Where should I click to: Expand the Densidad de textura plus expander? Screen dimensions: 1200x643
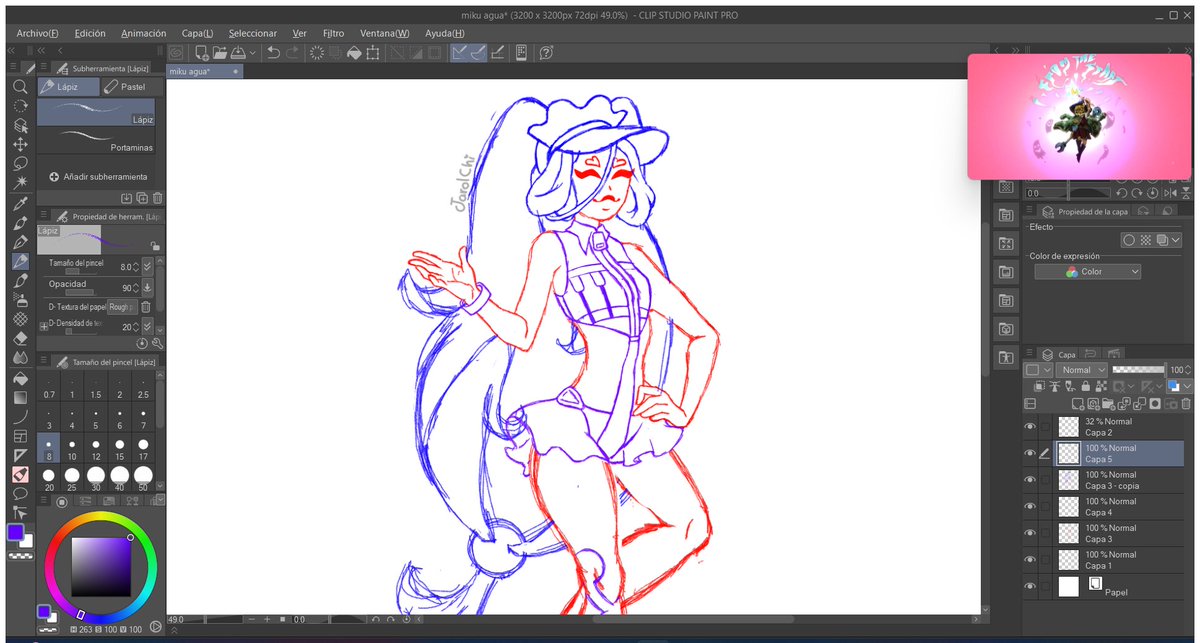click(x=43, y=327)
